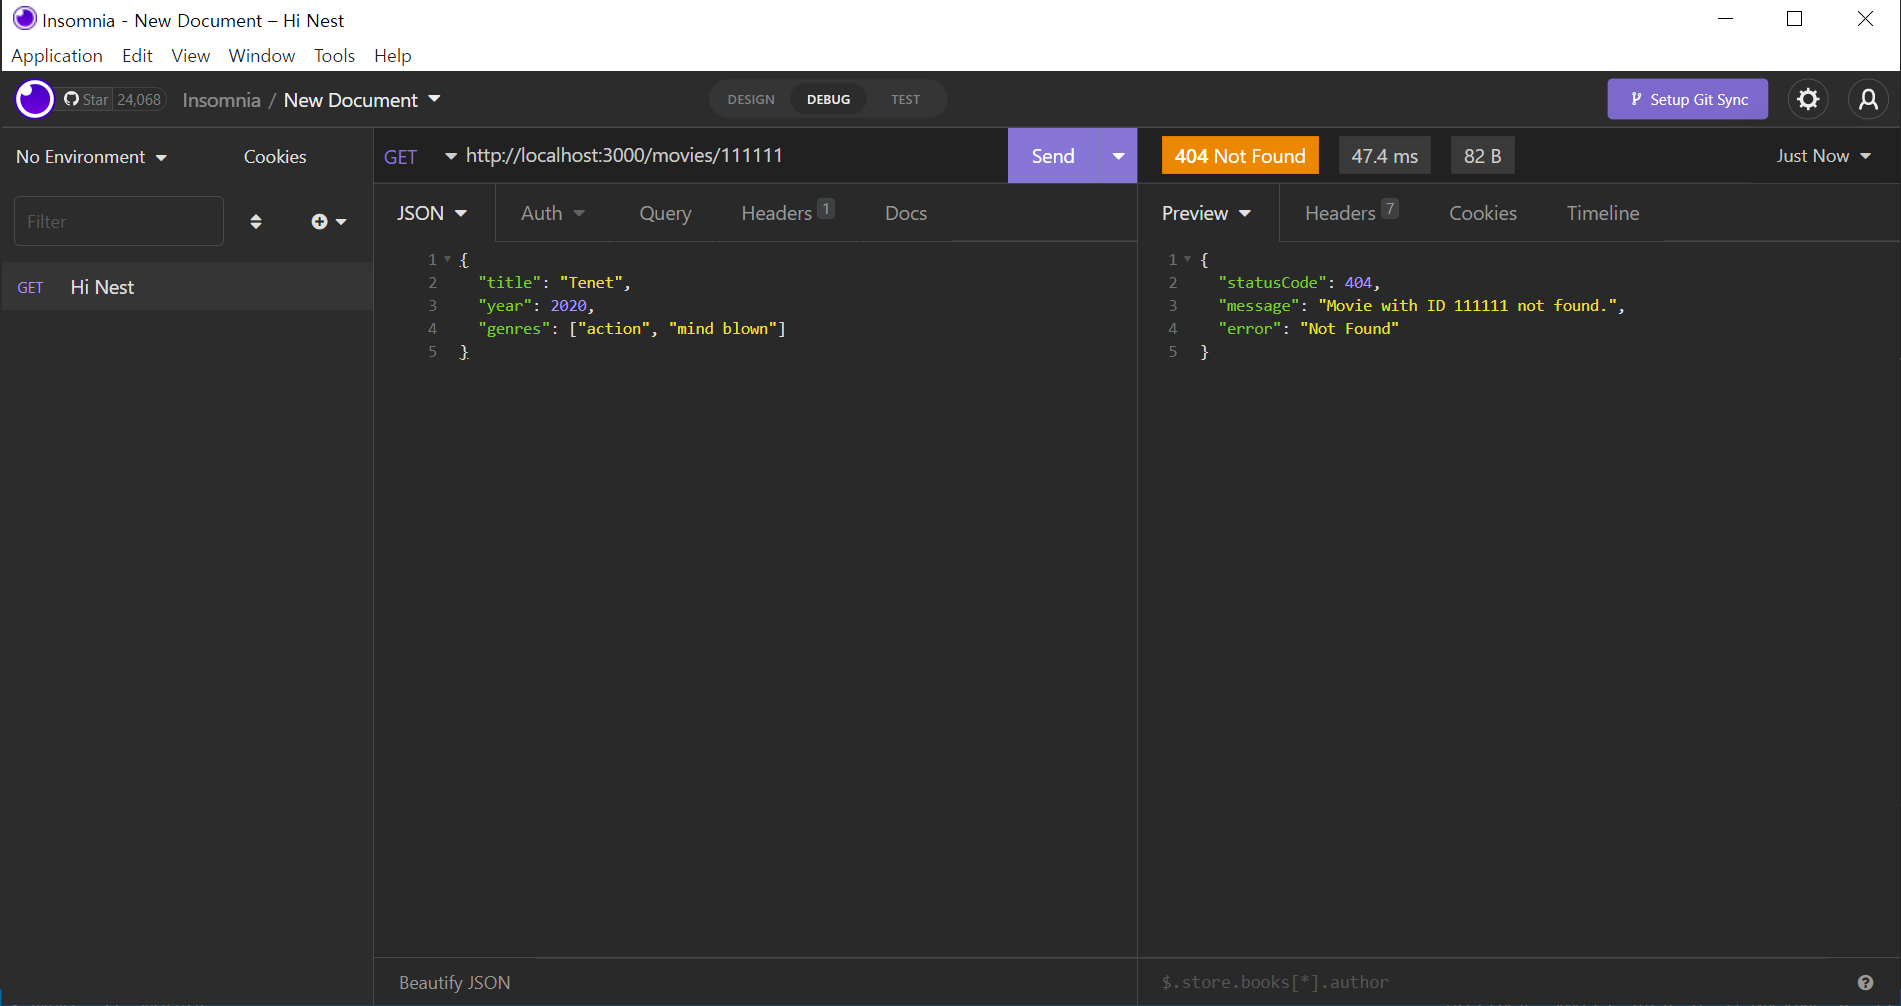Click the request Filter input field
This screenshot has height=1006, width=1901.
pos(119,221)
